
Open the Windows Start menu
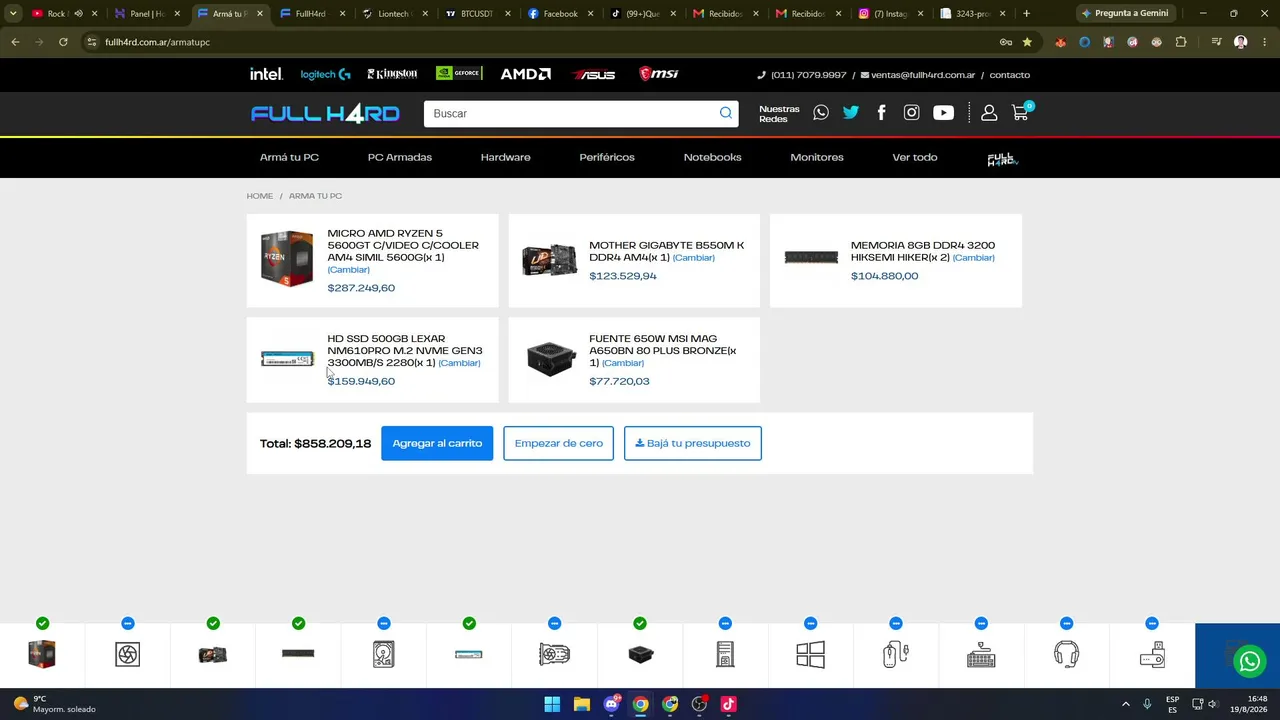(x=552, y=704)
